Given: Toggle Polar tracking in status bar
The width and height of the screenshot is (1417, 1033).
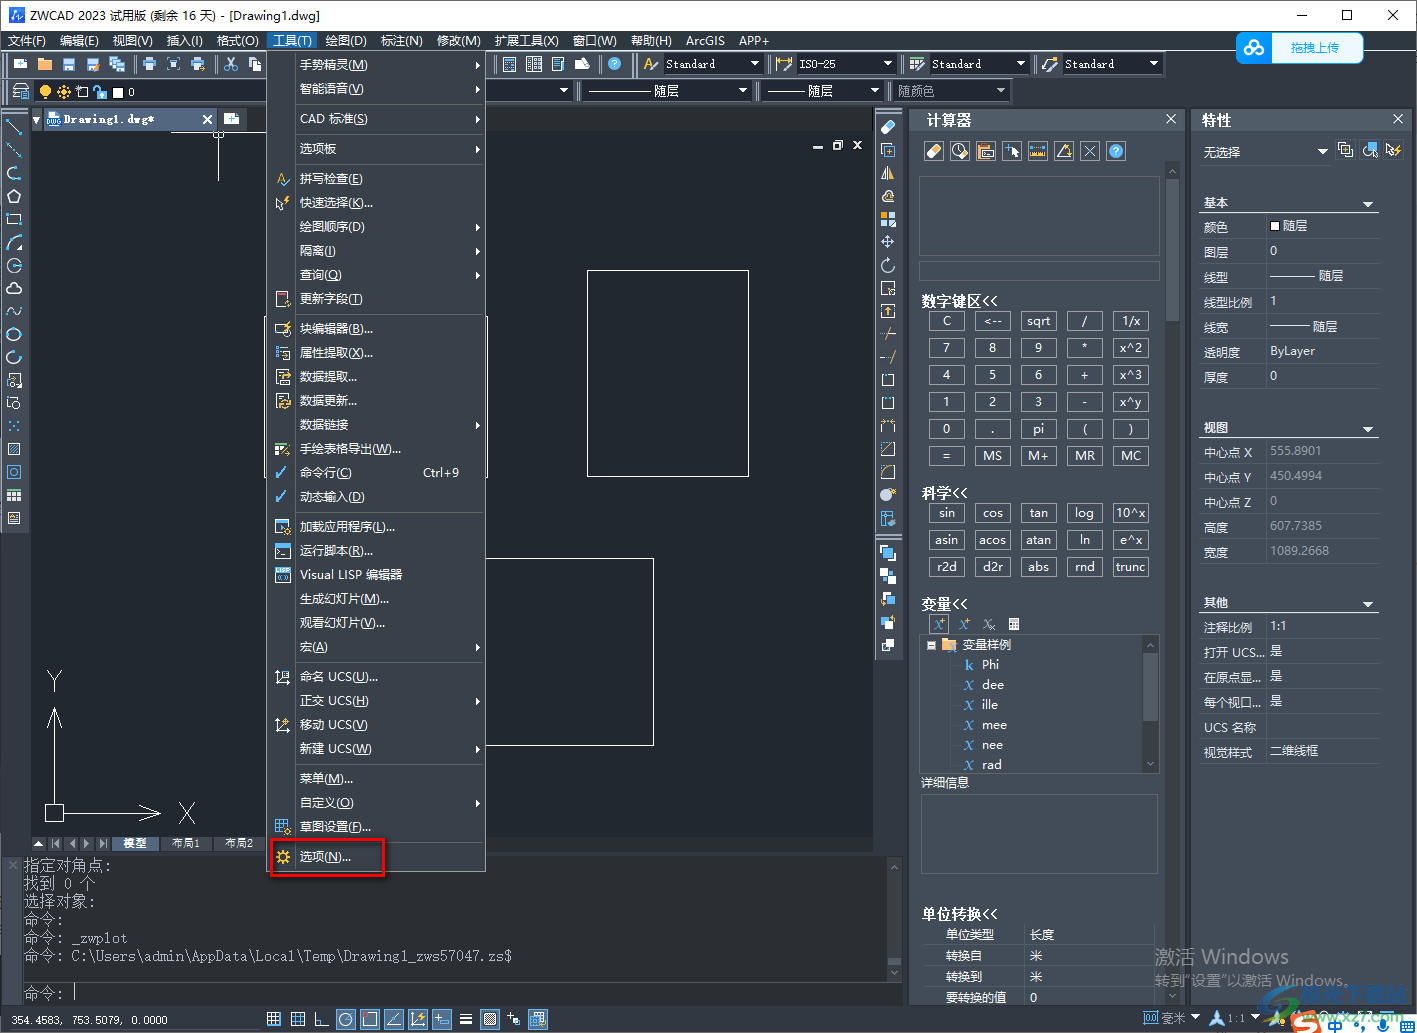Looking at the screenshot, I should click(346, 1019).
